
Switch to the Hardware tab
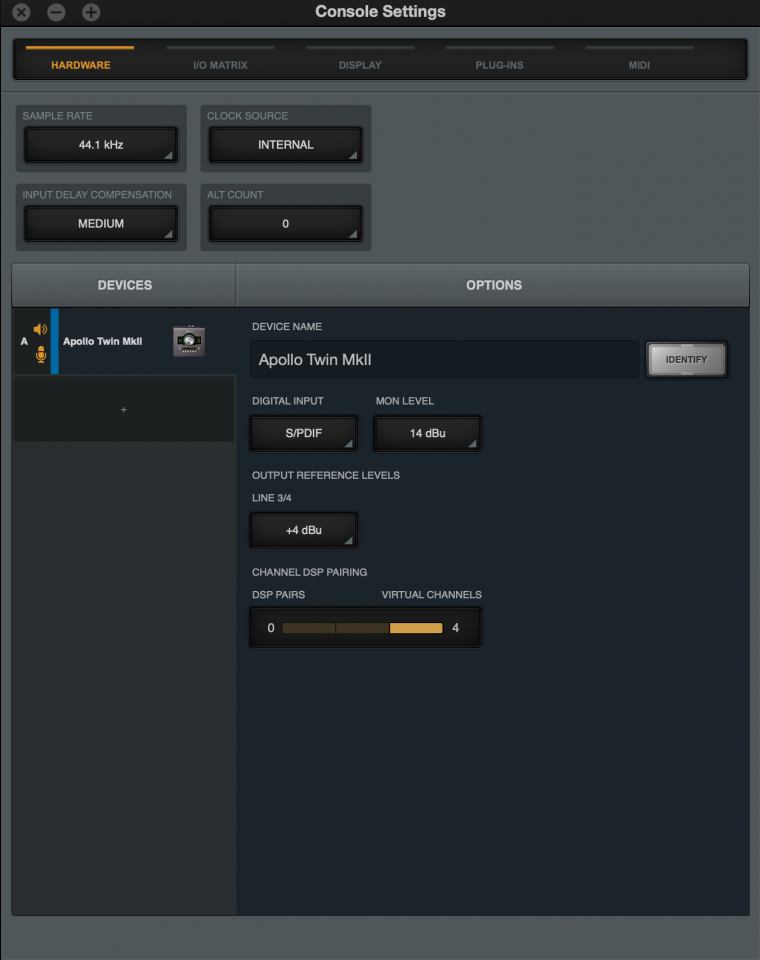[x=80, y=65]
